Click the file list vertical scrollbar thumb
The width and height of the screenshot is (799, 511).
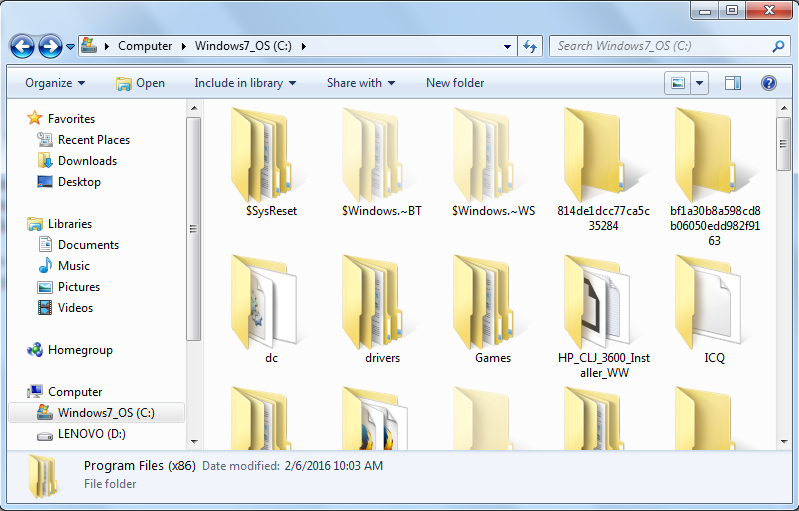click(784, 144)
